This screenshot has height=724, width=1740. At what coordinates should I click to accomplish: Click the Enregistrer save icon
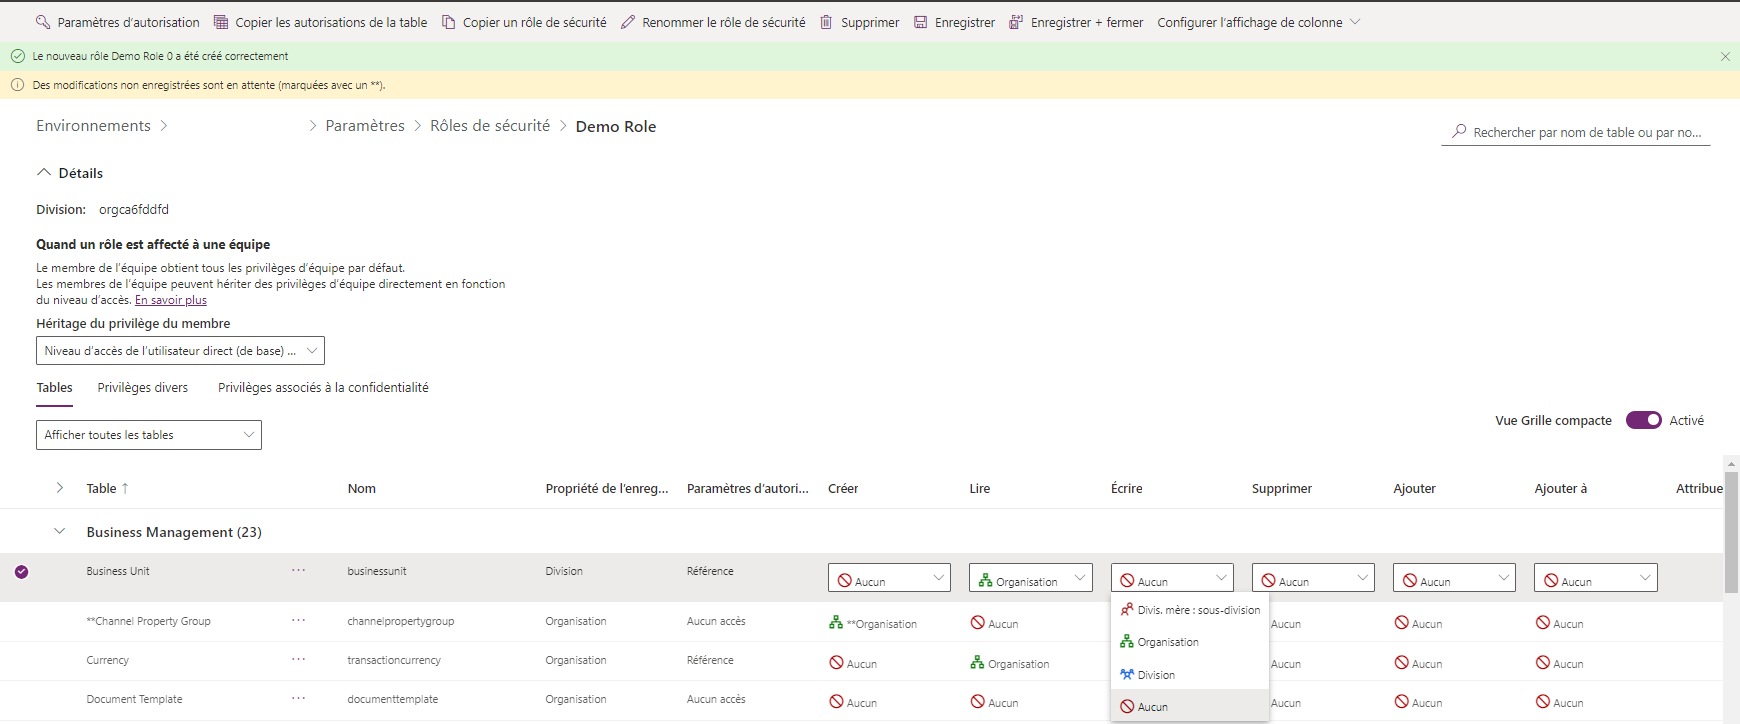[920, 22]
